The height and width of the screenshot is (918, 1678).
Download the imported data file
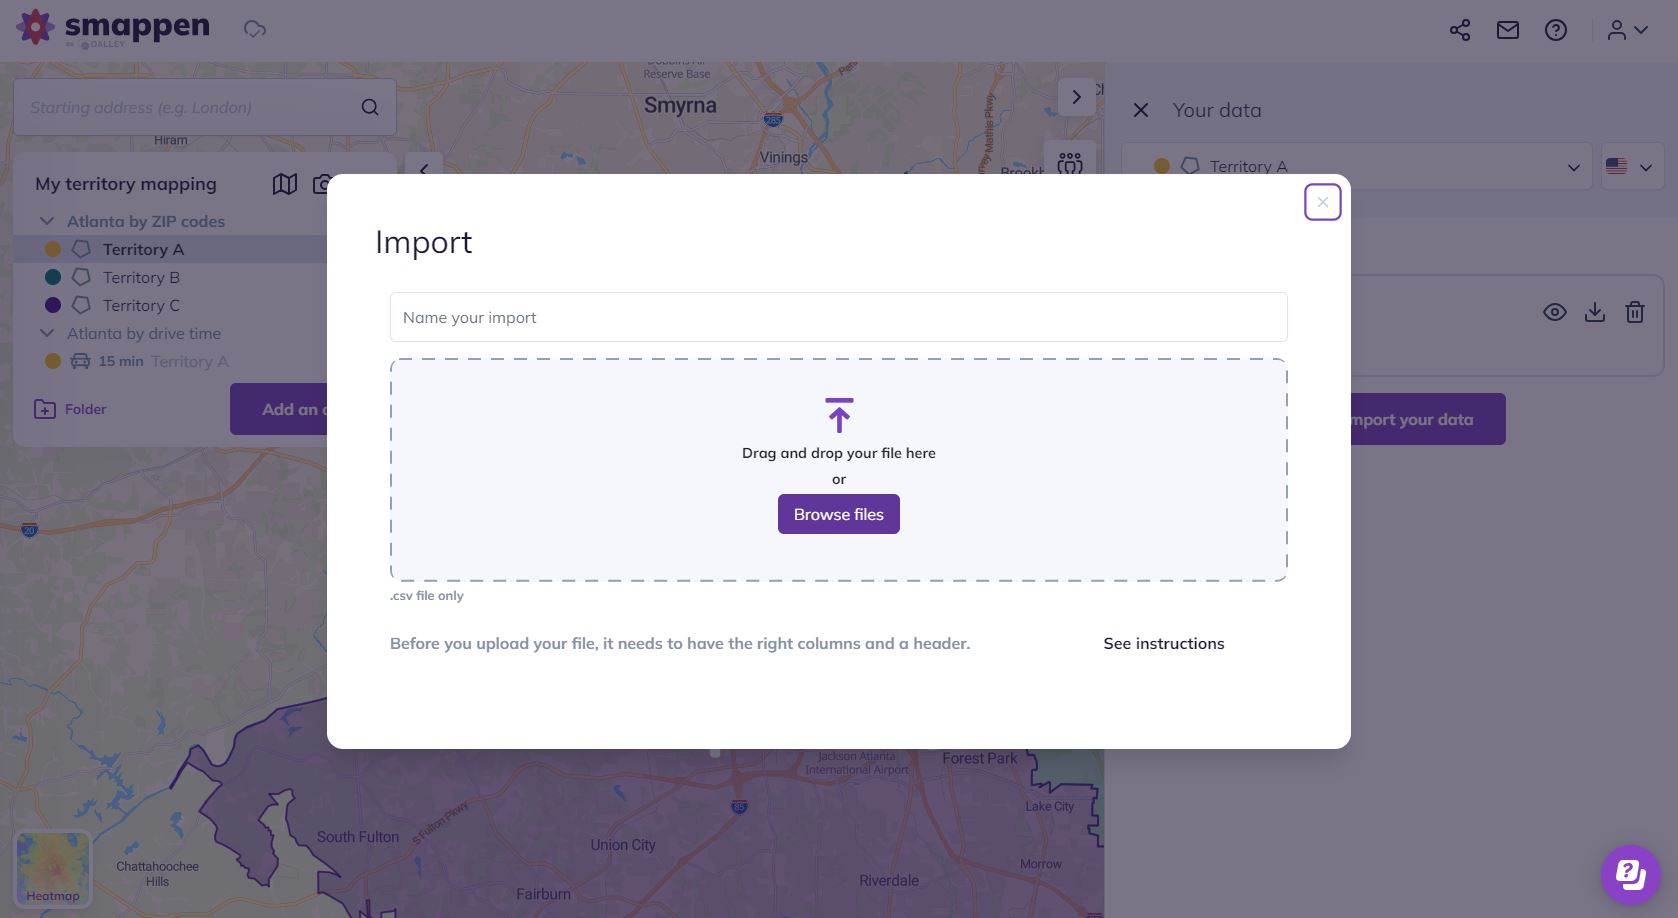1595,311
